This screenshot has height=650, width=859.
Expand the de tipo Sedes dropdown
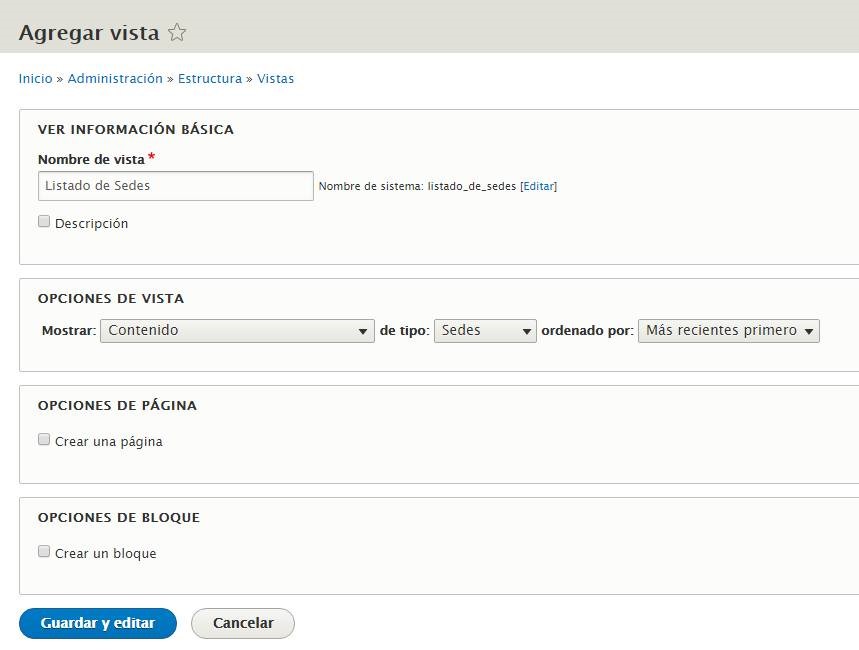485,330
